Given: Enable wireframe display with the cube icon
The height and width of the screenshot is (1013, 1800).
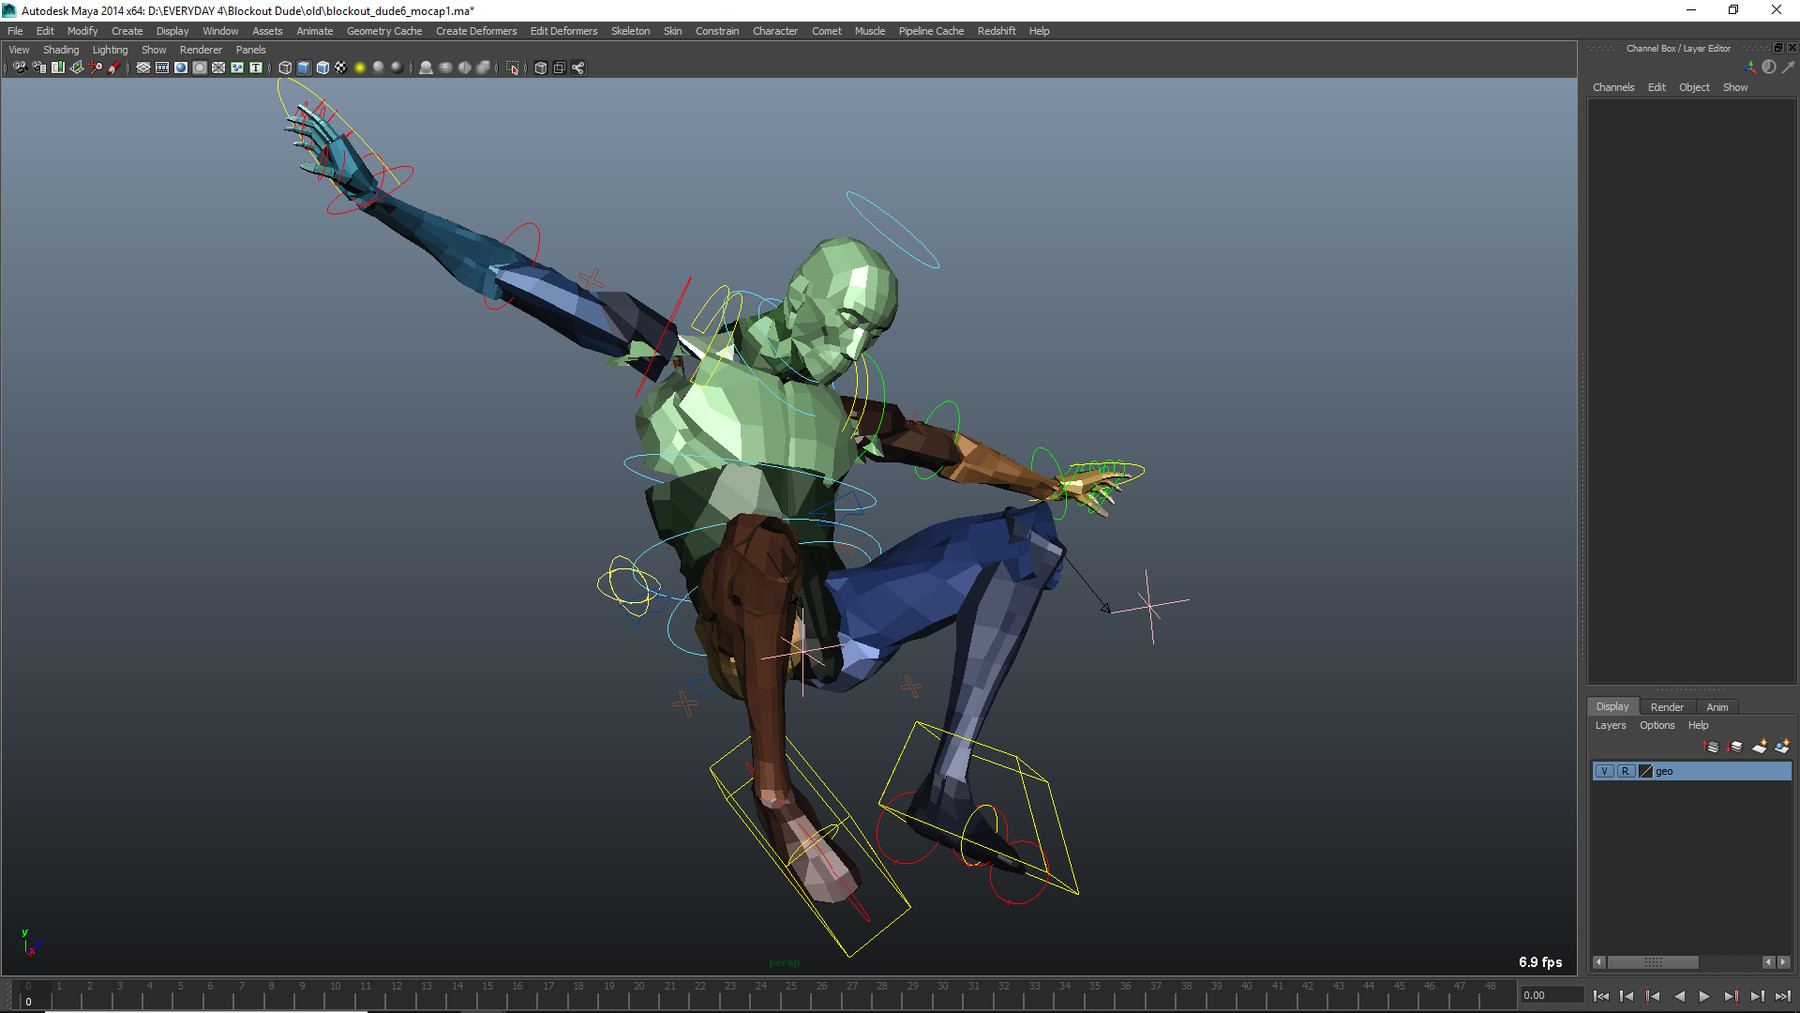Looking at the screenshot, I should click(284, 68).
